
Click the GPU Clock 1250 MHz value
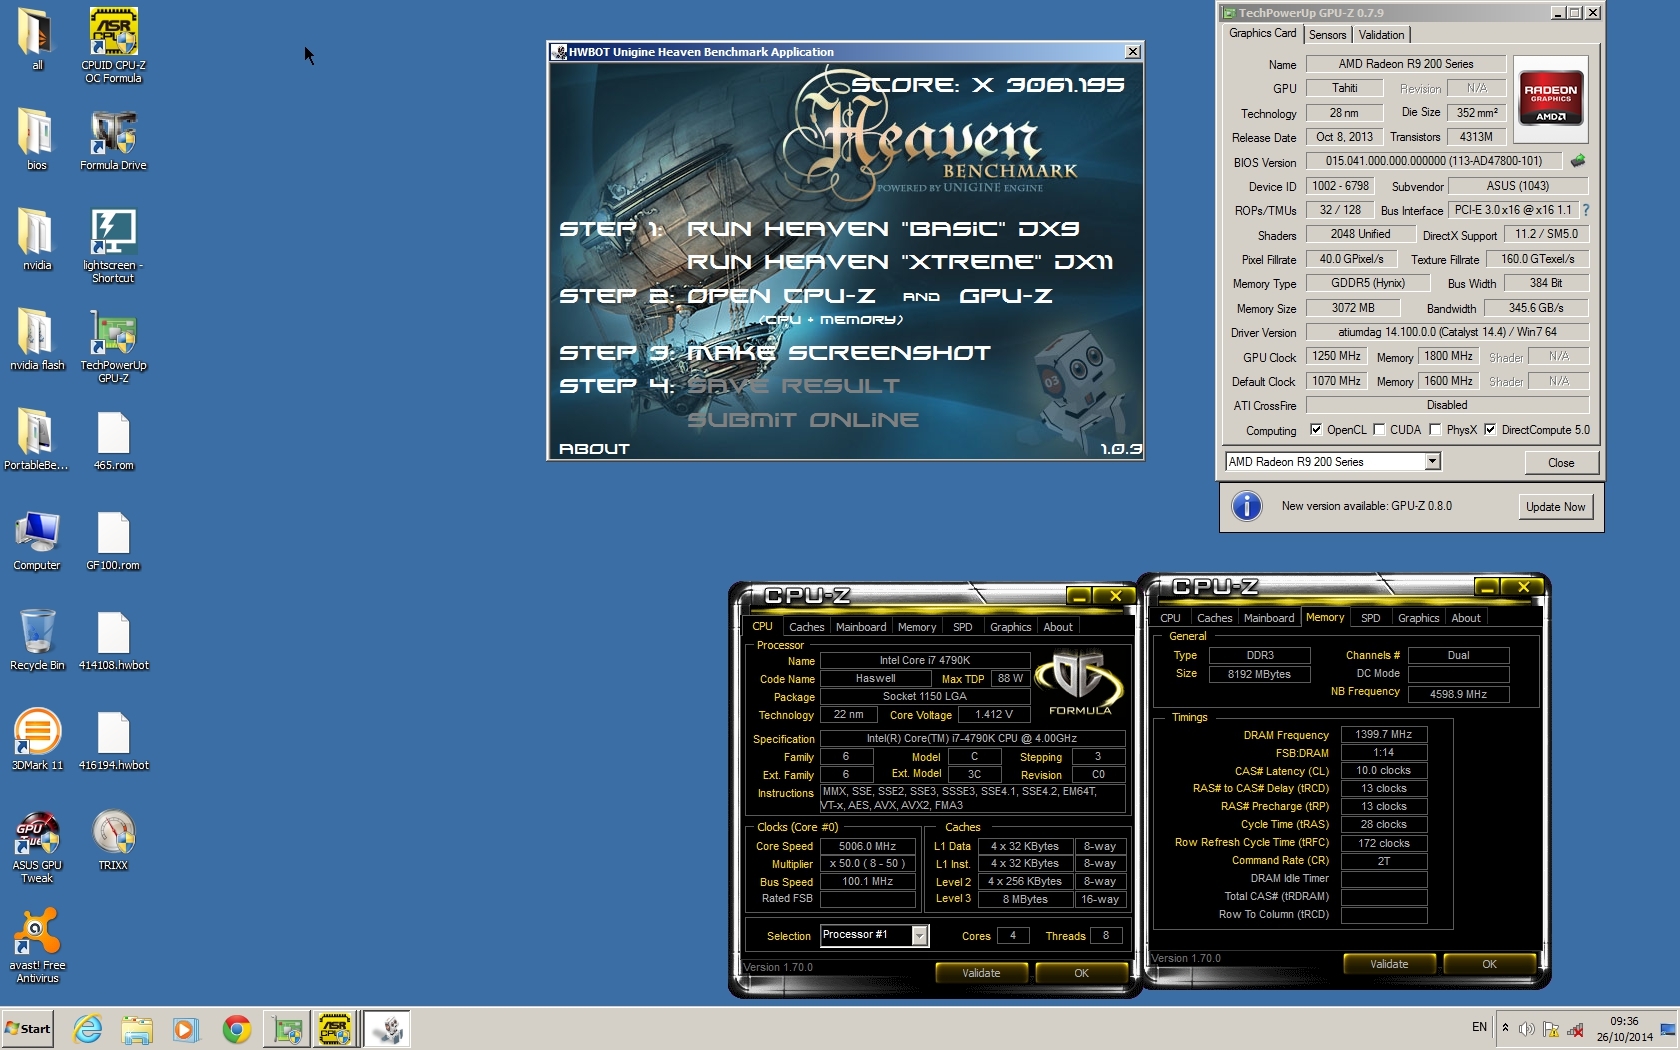tap(1336, 356)
